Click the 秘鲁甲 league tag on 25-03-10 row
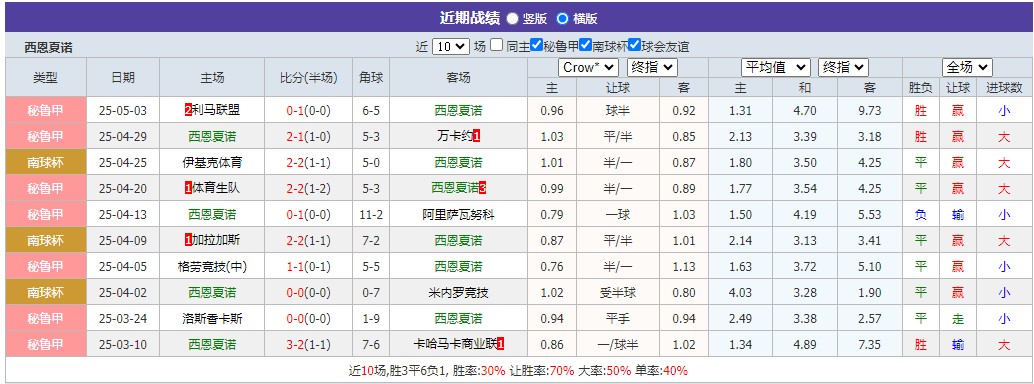 tap(46, 344)
